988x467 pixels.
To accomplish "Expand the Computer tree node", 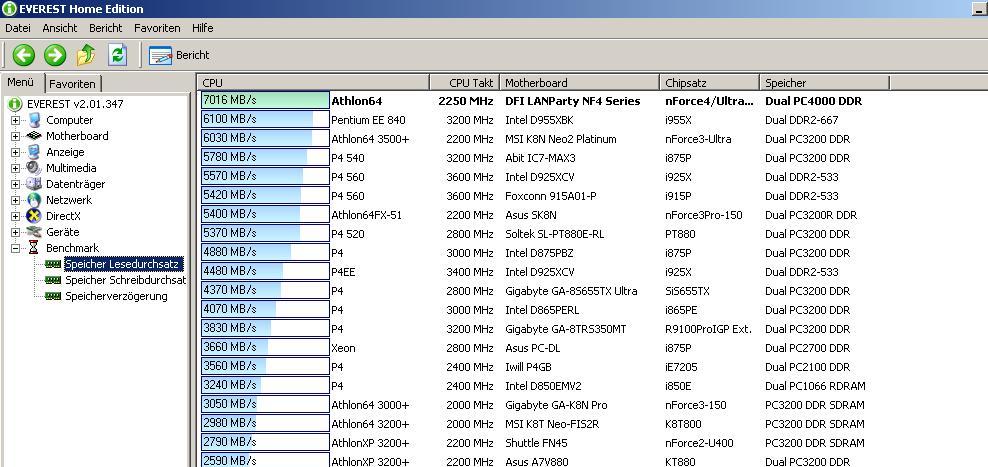I will [15, 120].
